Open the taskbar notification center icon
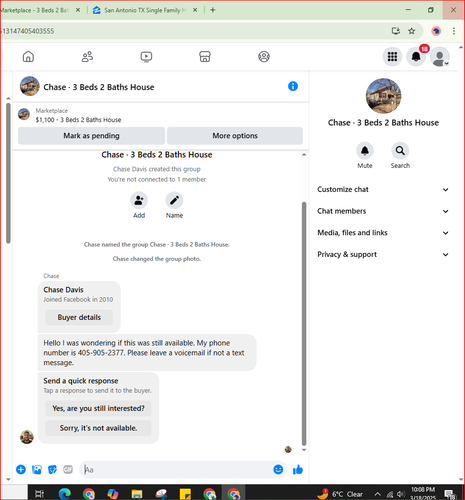 click(x=450, y=494)
